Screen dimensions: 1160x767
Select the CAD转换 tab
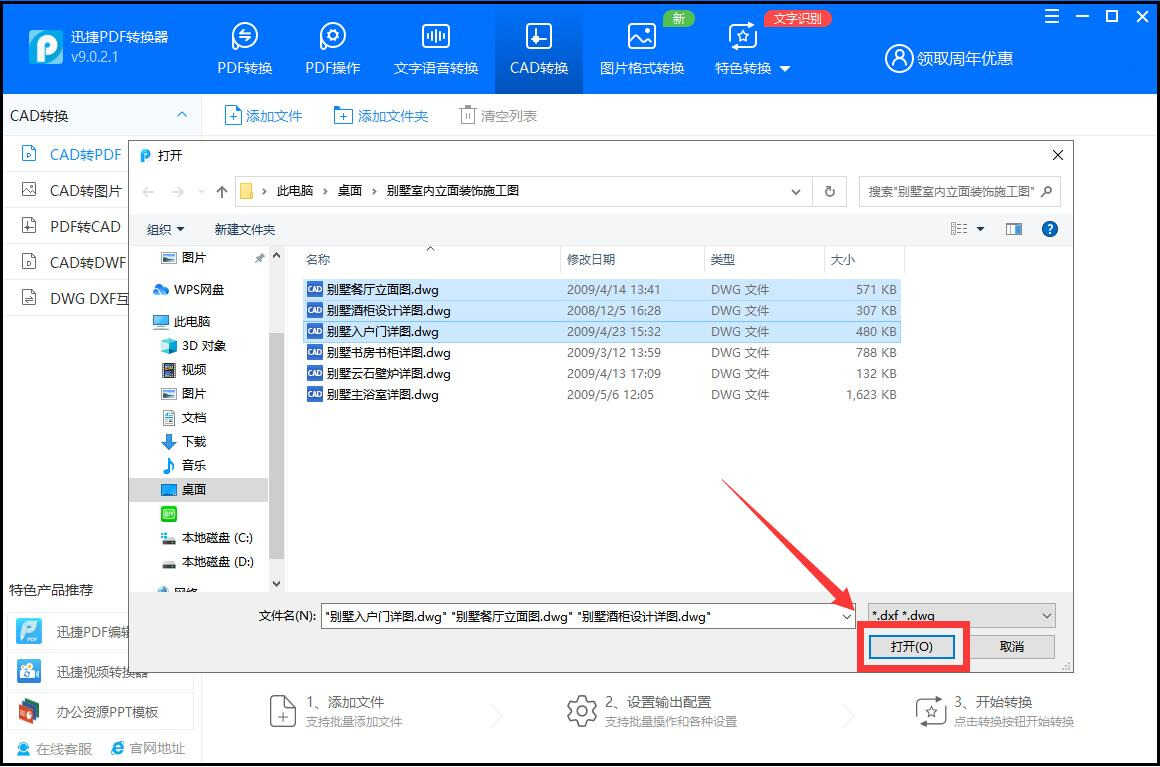[539, 49]
